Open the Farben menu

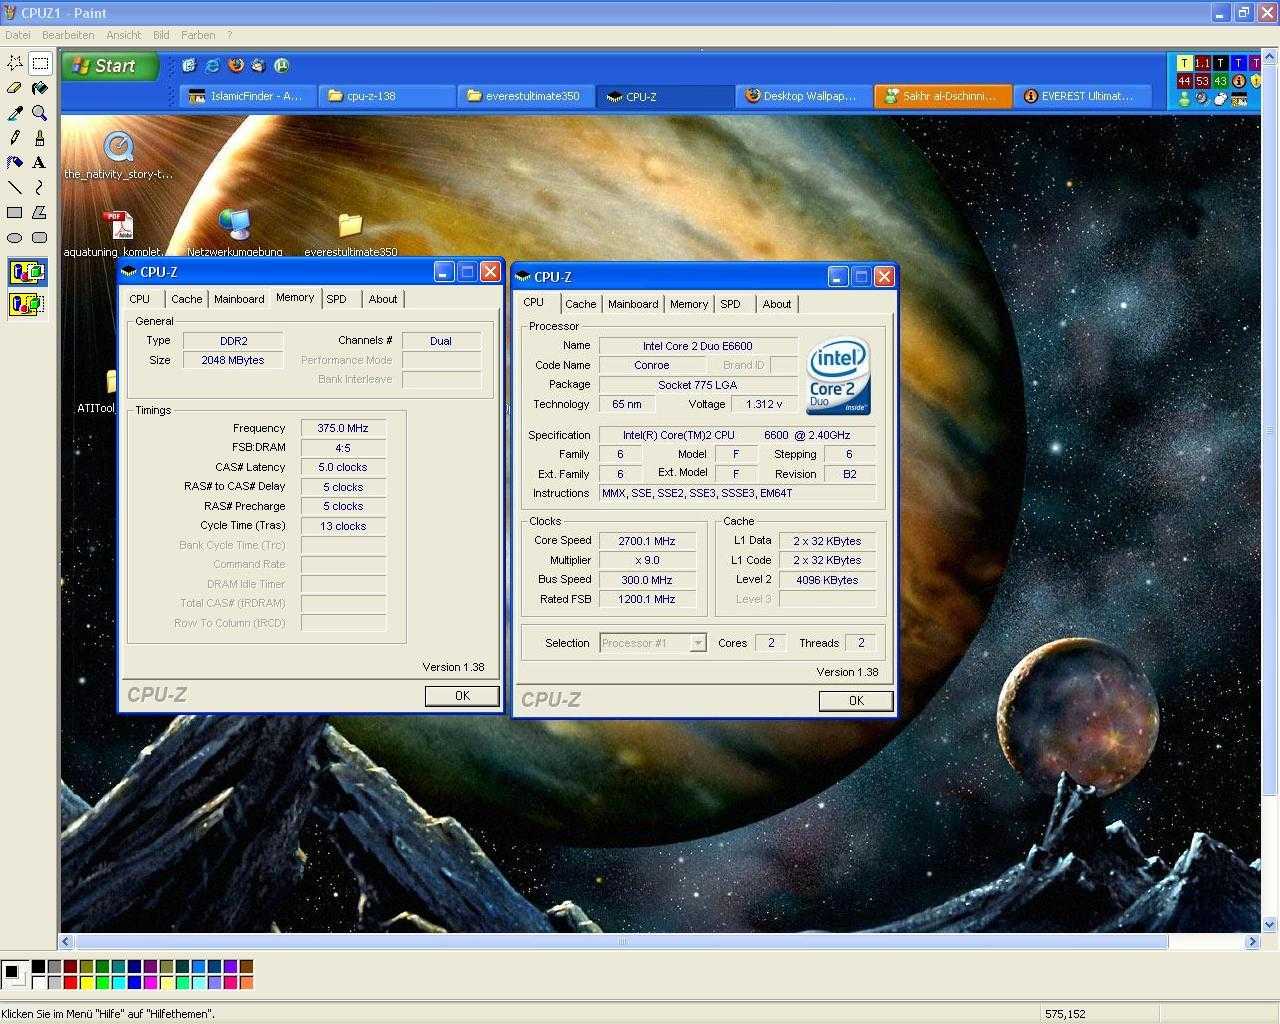click(198, 35)
